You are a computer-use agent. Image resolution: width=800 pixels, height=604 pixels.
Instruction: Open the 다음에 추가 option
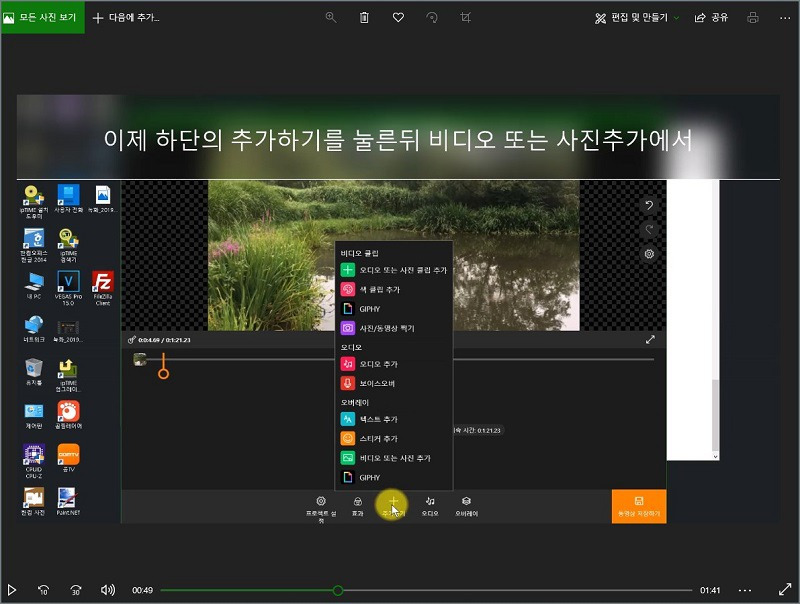[126, 17]
